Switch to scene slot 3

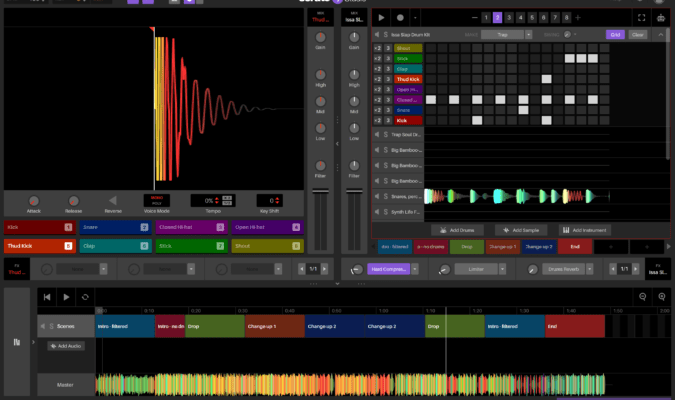coord(510,18)
